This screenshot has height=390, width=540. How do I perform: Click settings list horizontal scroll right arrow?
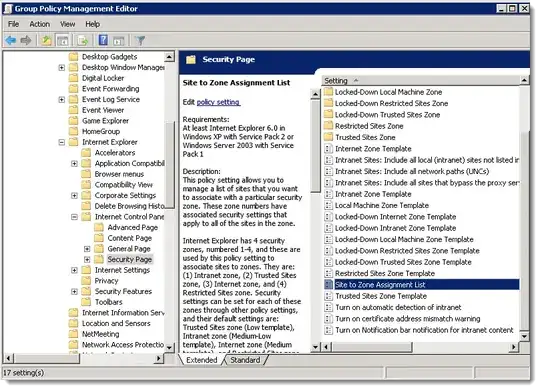click(514, 347)
